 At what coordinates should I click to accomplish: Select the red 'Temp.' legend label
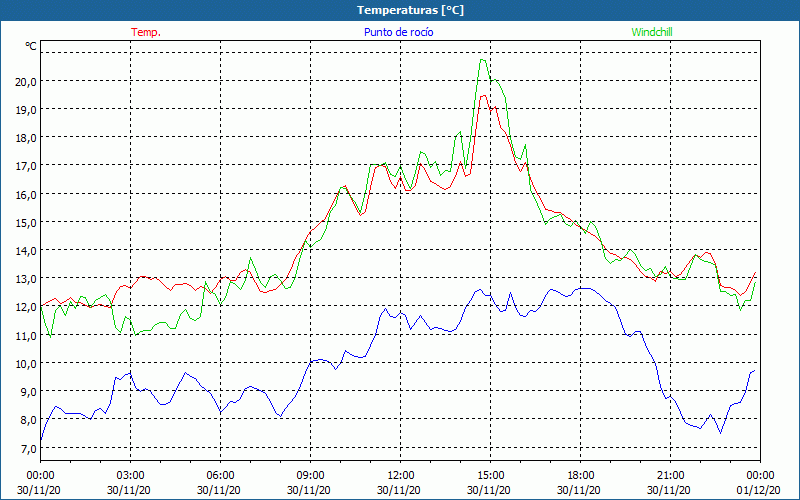pos(146,32)
